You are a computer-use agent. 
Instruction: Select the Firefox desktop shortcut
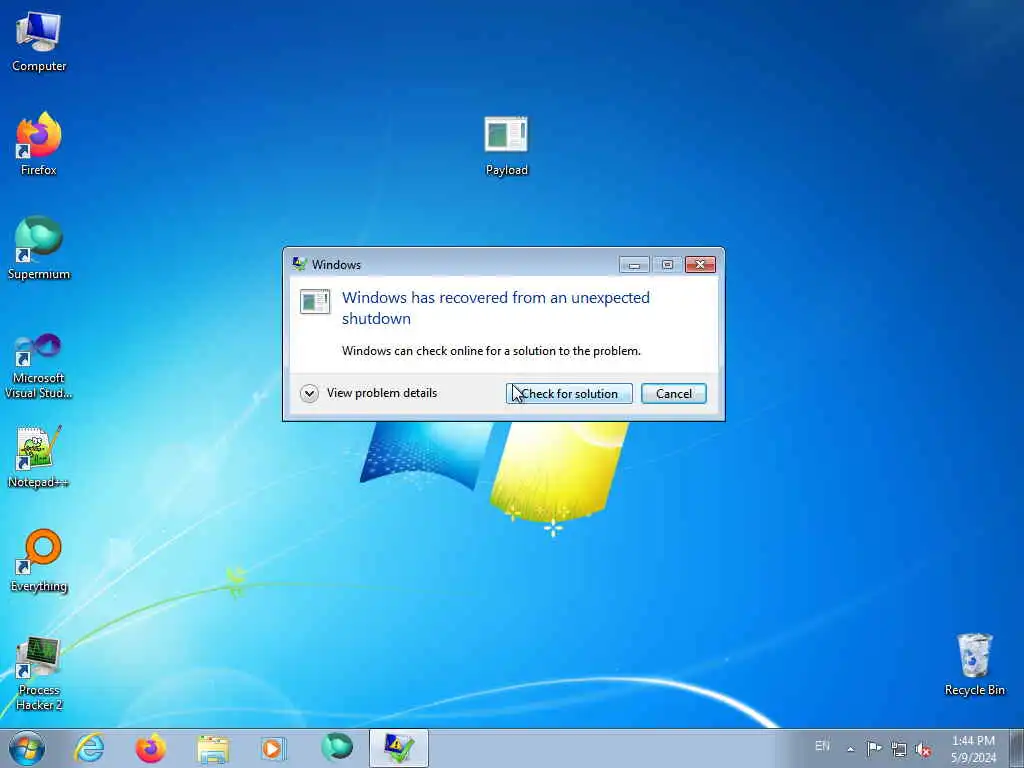(x=39, y=144)
